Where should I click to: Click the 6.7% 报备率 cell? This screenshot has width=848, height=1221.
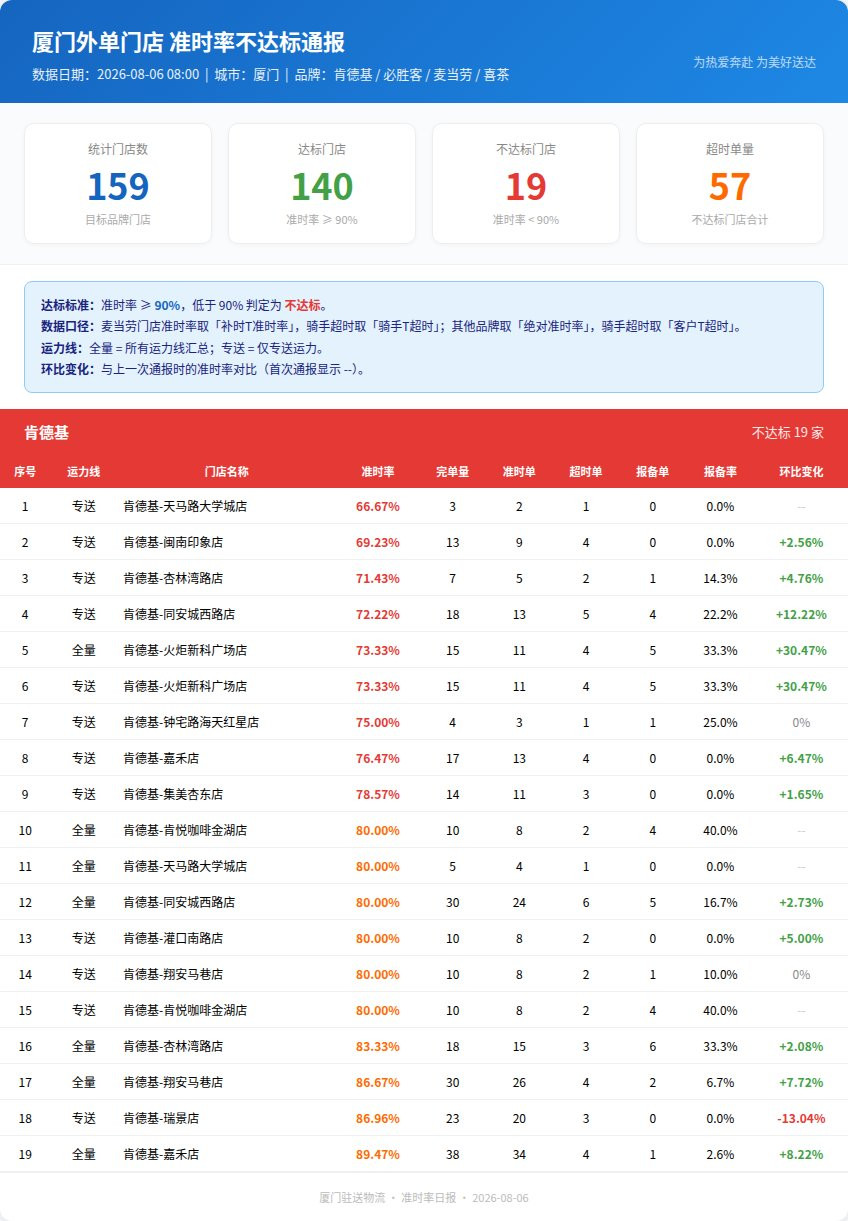pyautogui.click(x=720, y=1082)
